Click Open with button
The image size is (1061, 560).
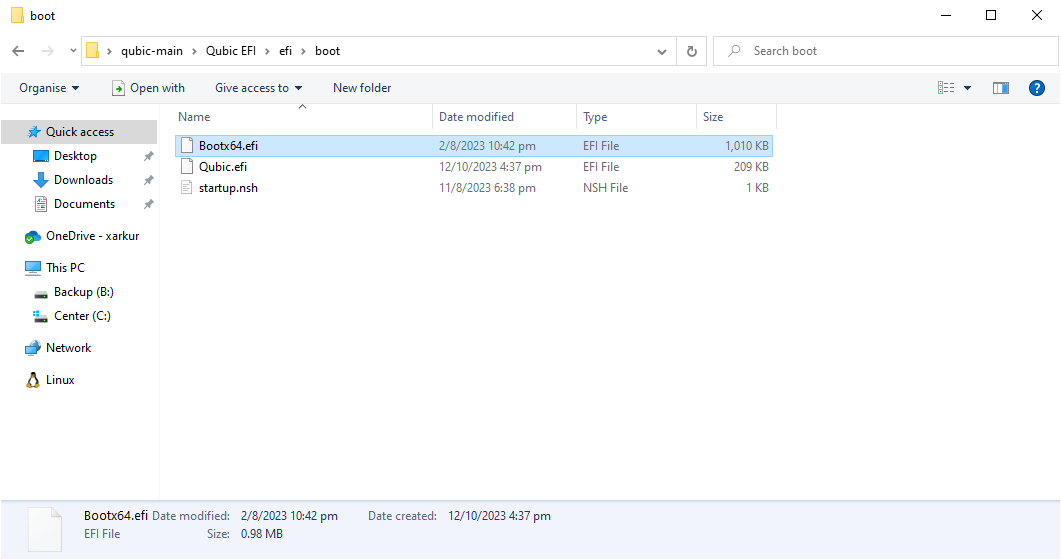pyautogui.click(x=148, y=88)
